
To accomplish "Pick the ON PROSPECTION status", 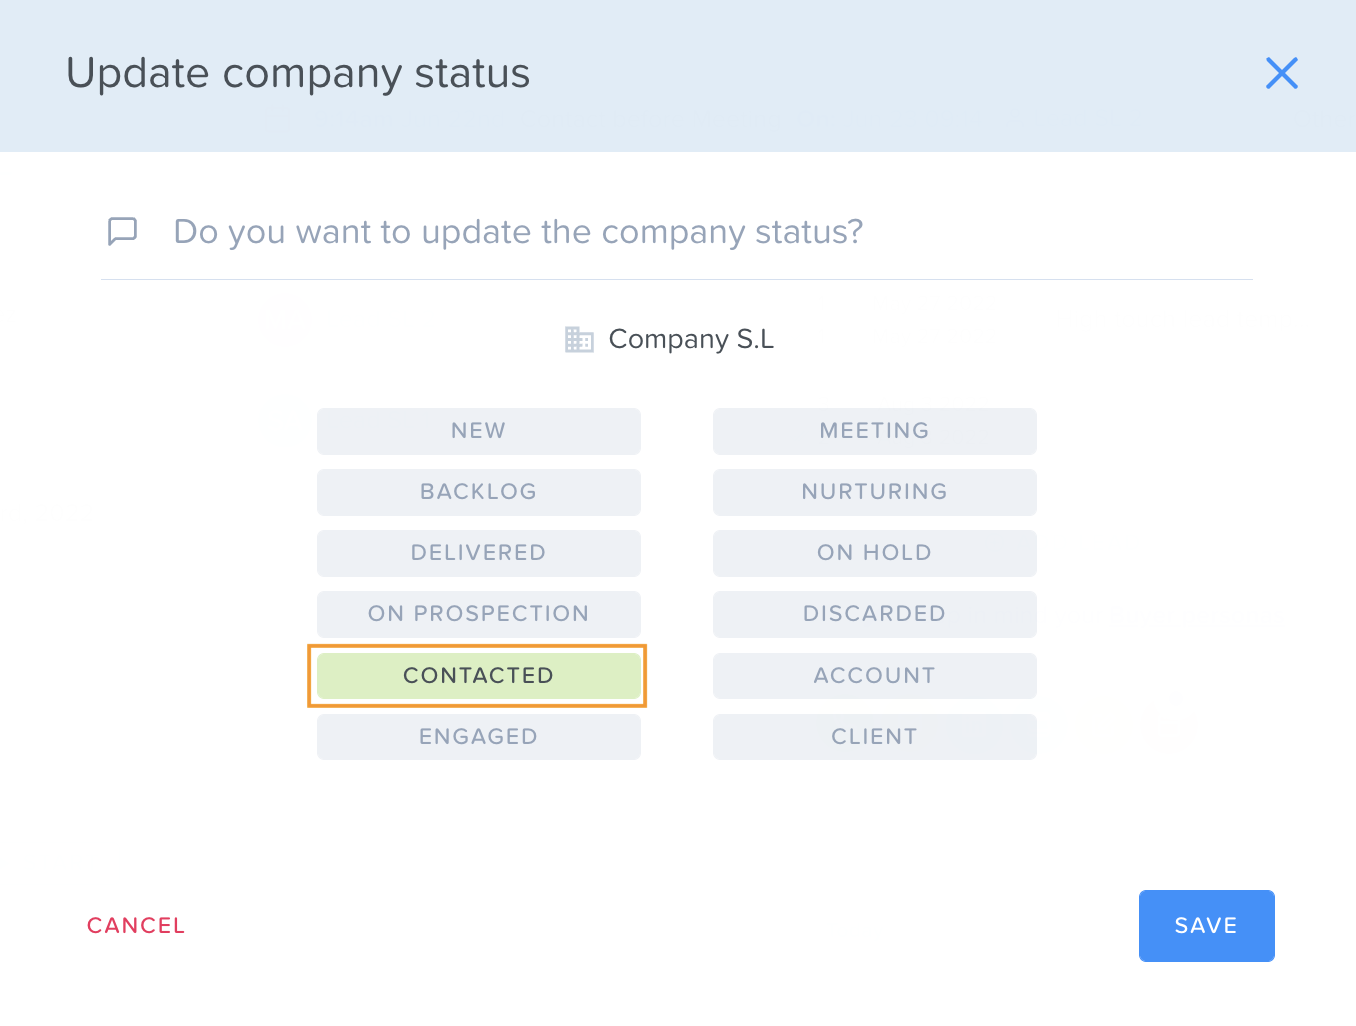I will point(479,614).
